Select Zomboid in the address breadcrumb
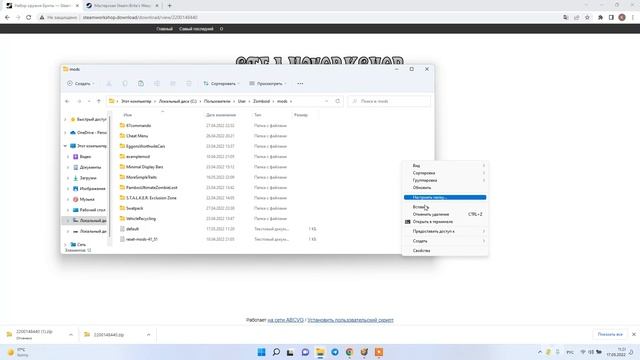Screen dimensions: 640x360 [261, 101]
